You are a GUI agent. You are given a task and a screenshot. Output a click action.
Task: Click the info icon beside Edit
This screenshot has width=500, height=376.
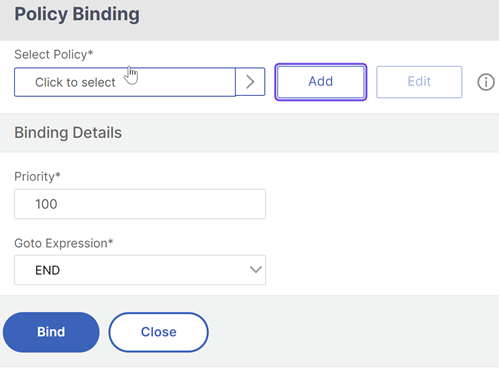(x=486, y=82)
